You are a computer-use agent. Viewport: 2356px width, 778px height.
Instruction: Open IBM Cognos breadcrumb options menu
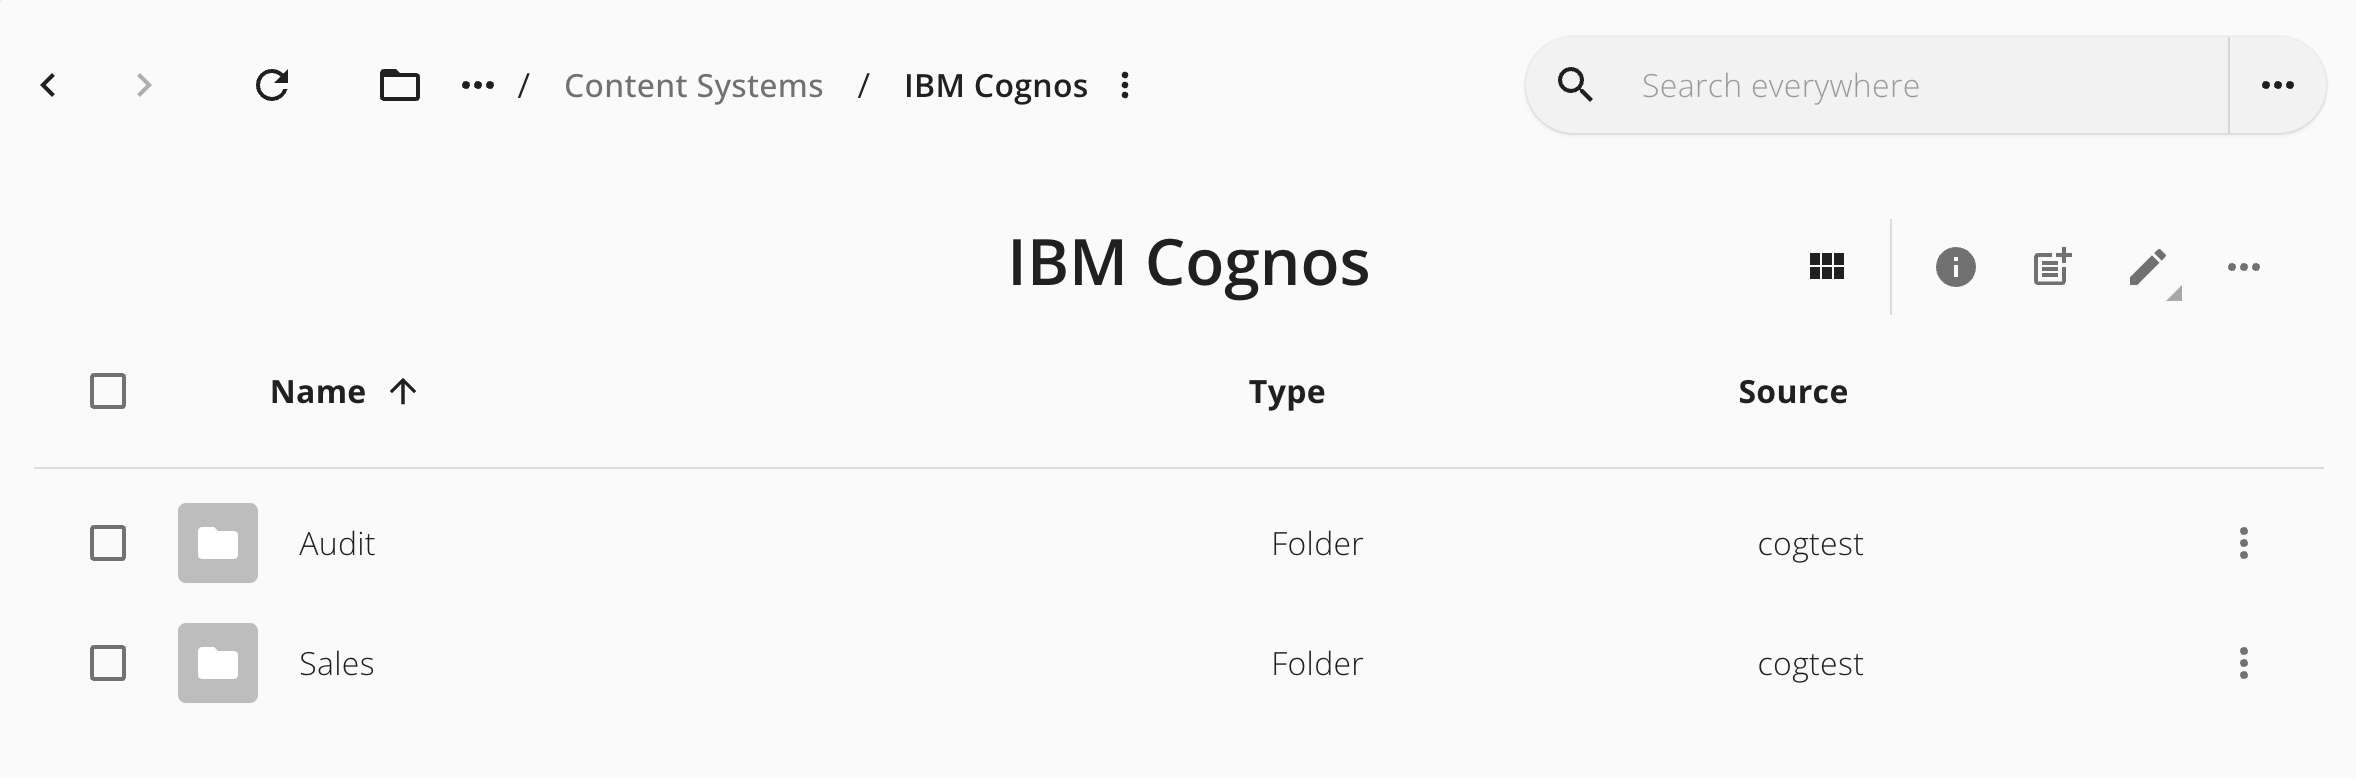[x=1125, y=86]
